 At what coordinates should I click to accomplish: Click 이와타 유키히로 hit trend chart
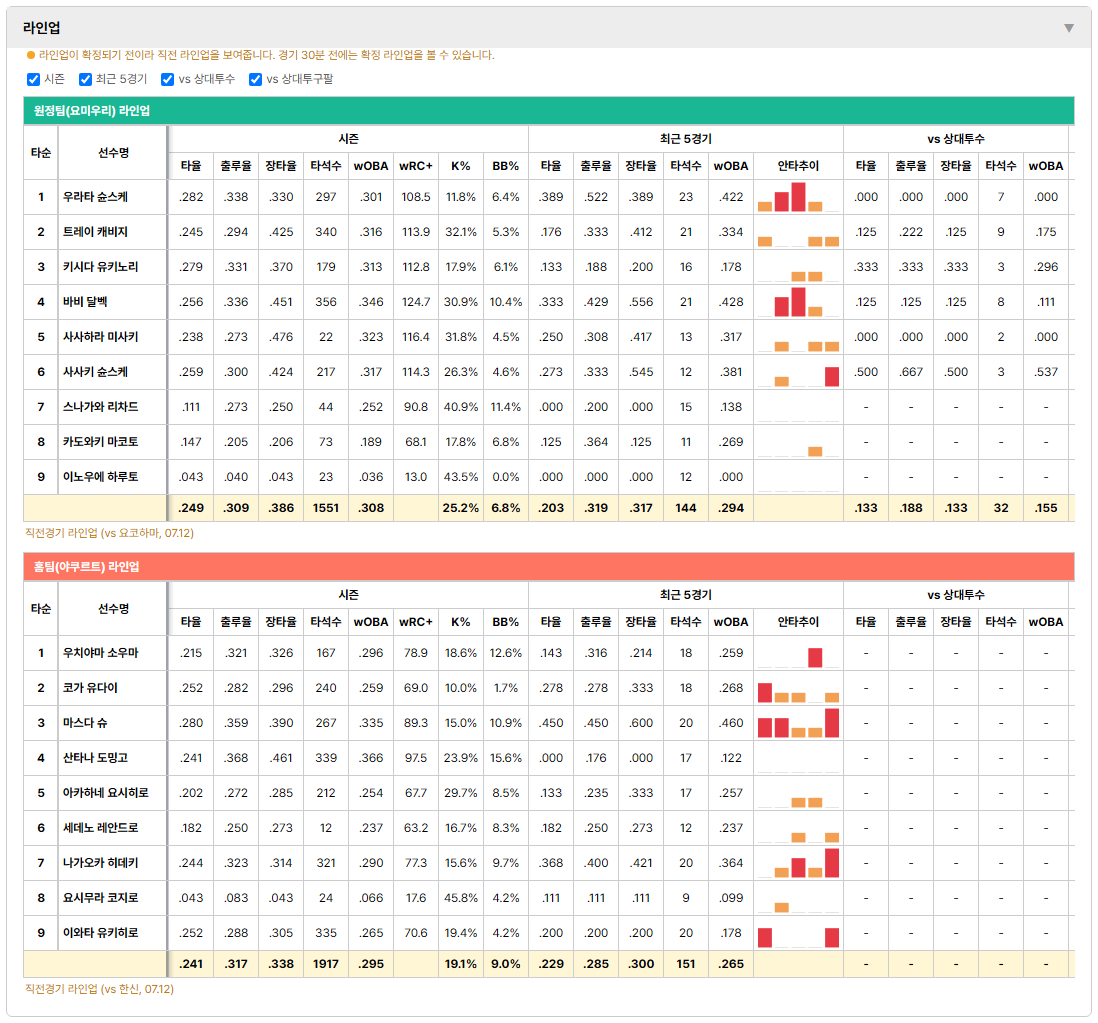point(798,933)
